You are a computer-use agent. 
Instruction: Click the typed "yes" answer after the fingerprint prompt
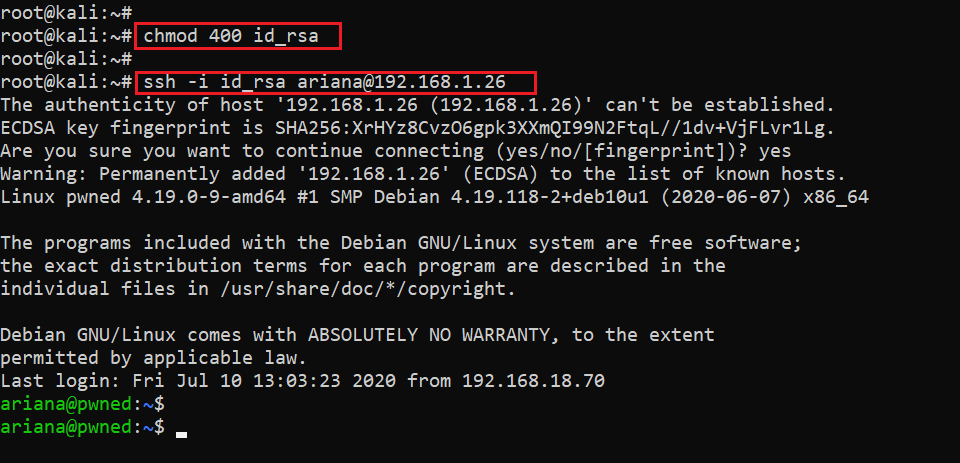pyautogui.click(x=776, y=150)
